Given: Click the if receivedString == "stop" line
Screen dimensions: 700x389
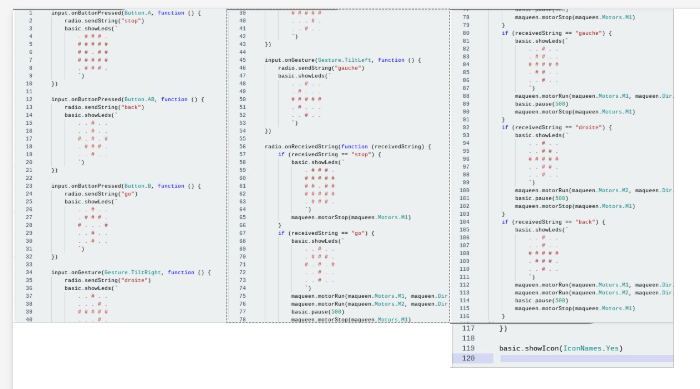Looking at the screenshot, I should pos(329,154).
